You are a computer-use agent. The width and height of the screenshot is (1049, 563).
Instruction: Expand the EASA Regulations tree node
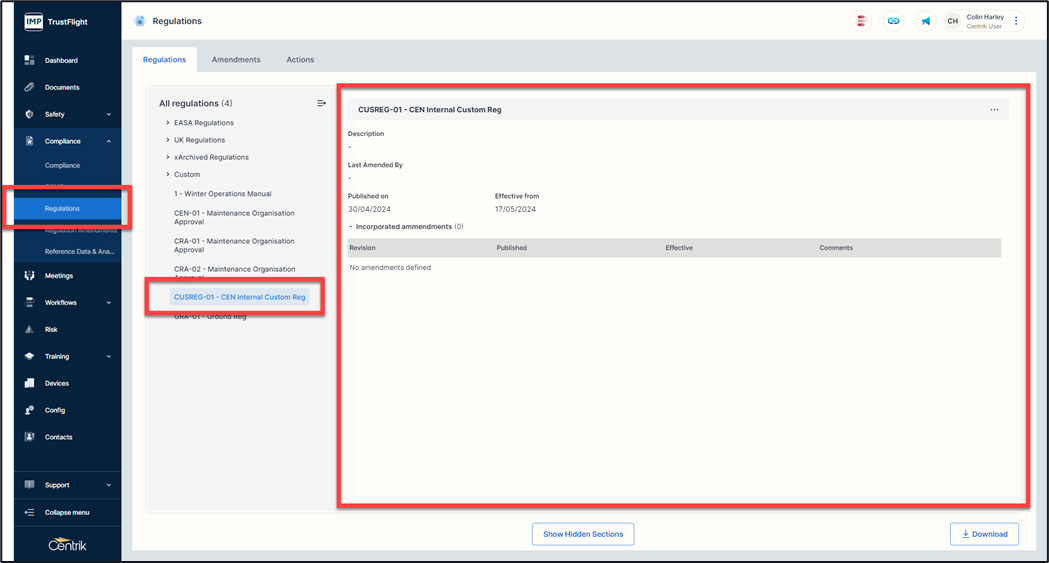[x=168, y=123]
